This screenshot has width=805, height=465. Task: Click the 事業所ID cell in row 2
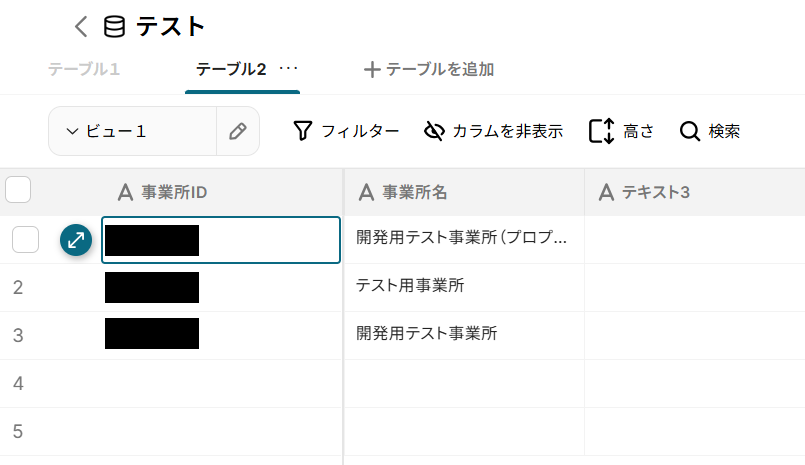click(x=221, y=287)
